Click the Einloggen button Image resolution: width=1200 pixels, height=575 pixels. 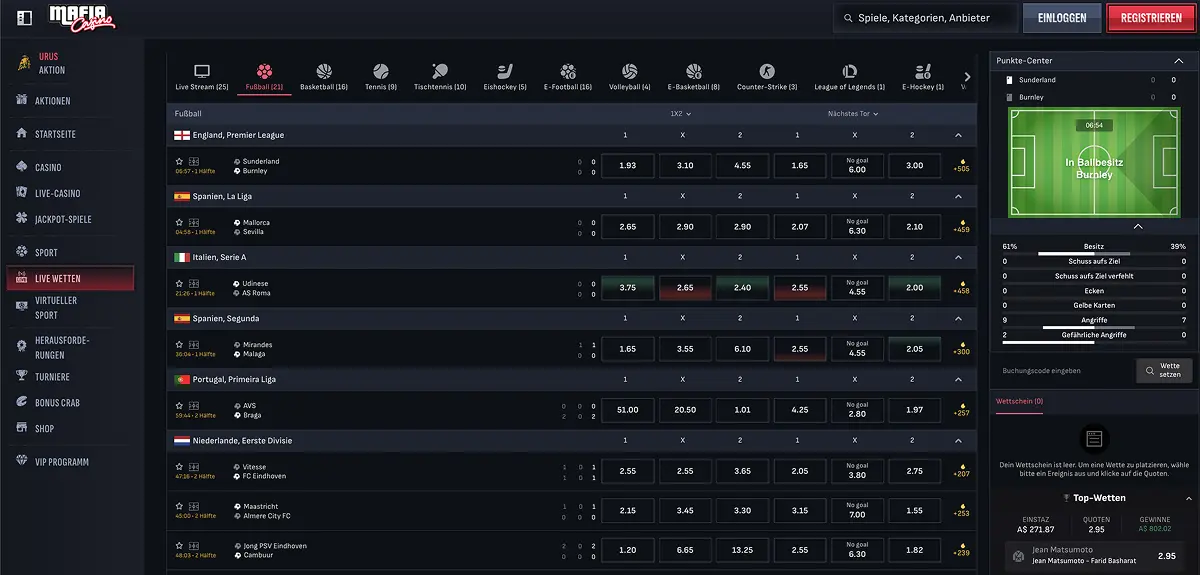(1062, 18)
